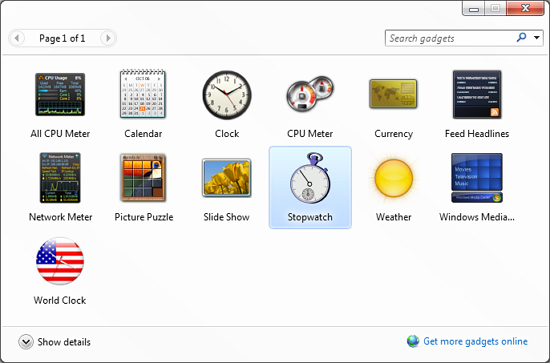The height and width of the screenshot is (363, 550).
Task: Click the 'Picture Puzzle' label text
Action: pyautogui.click(x=144, y=217)
